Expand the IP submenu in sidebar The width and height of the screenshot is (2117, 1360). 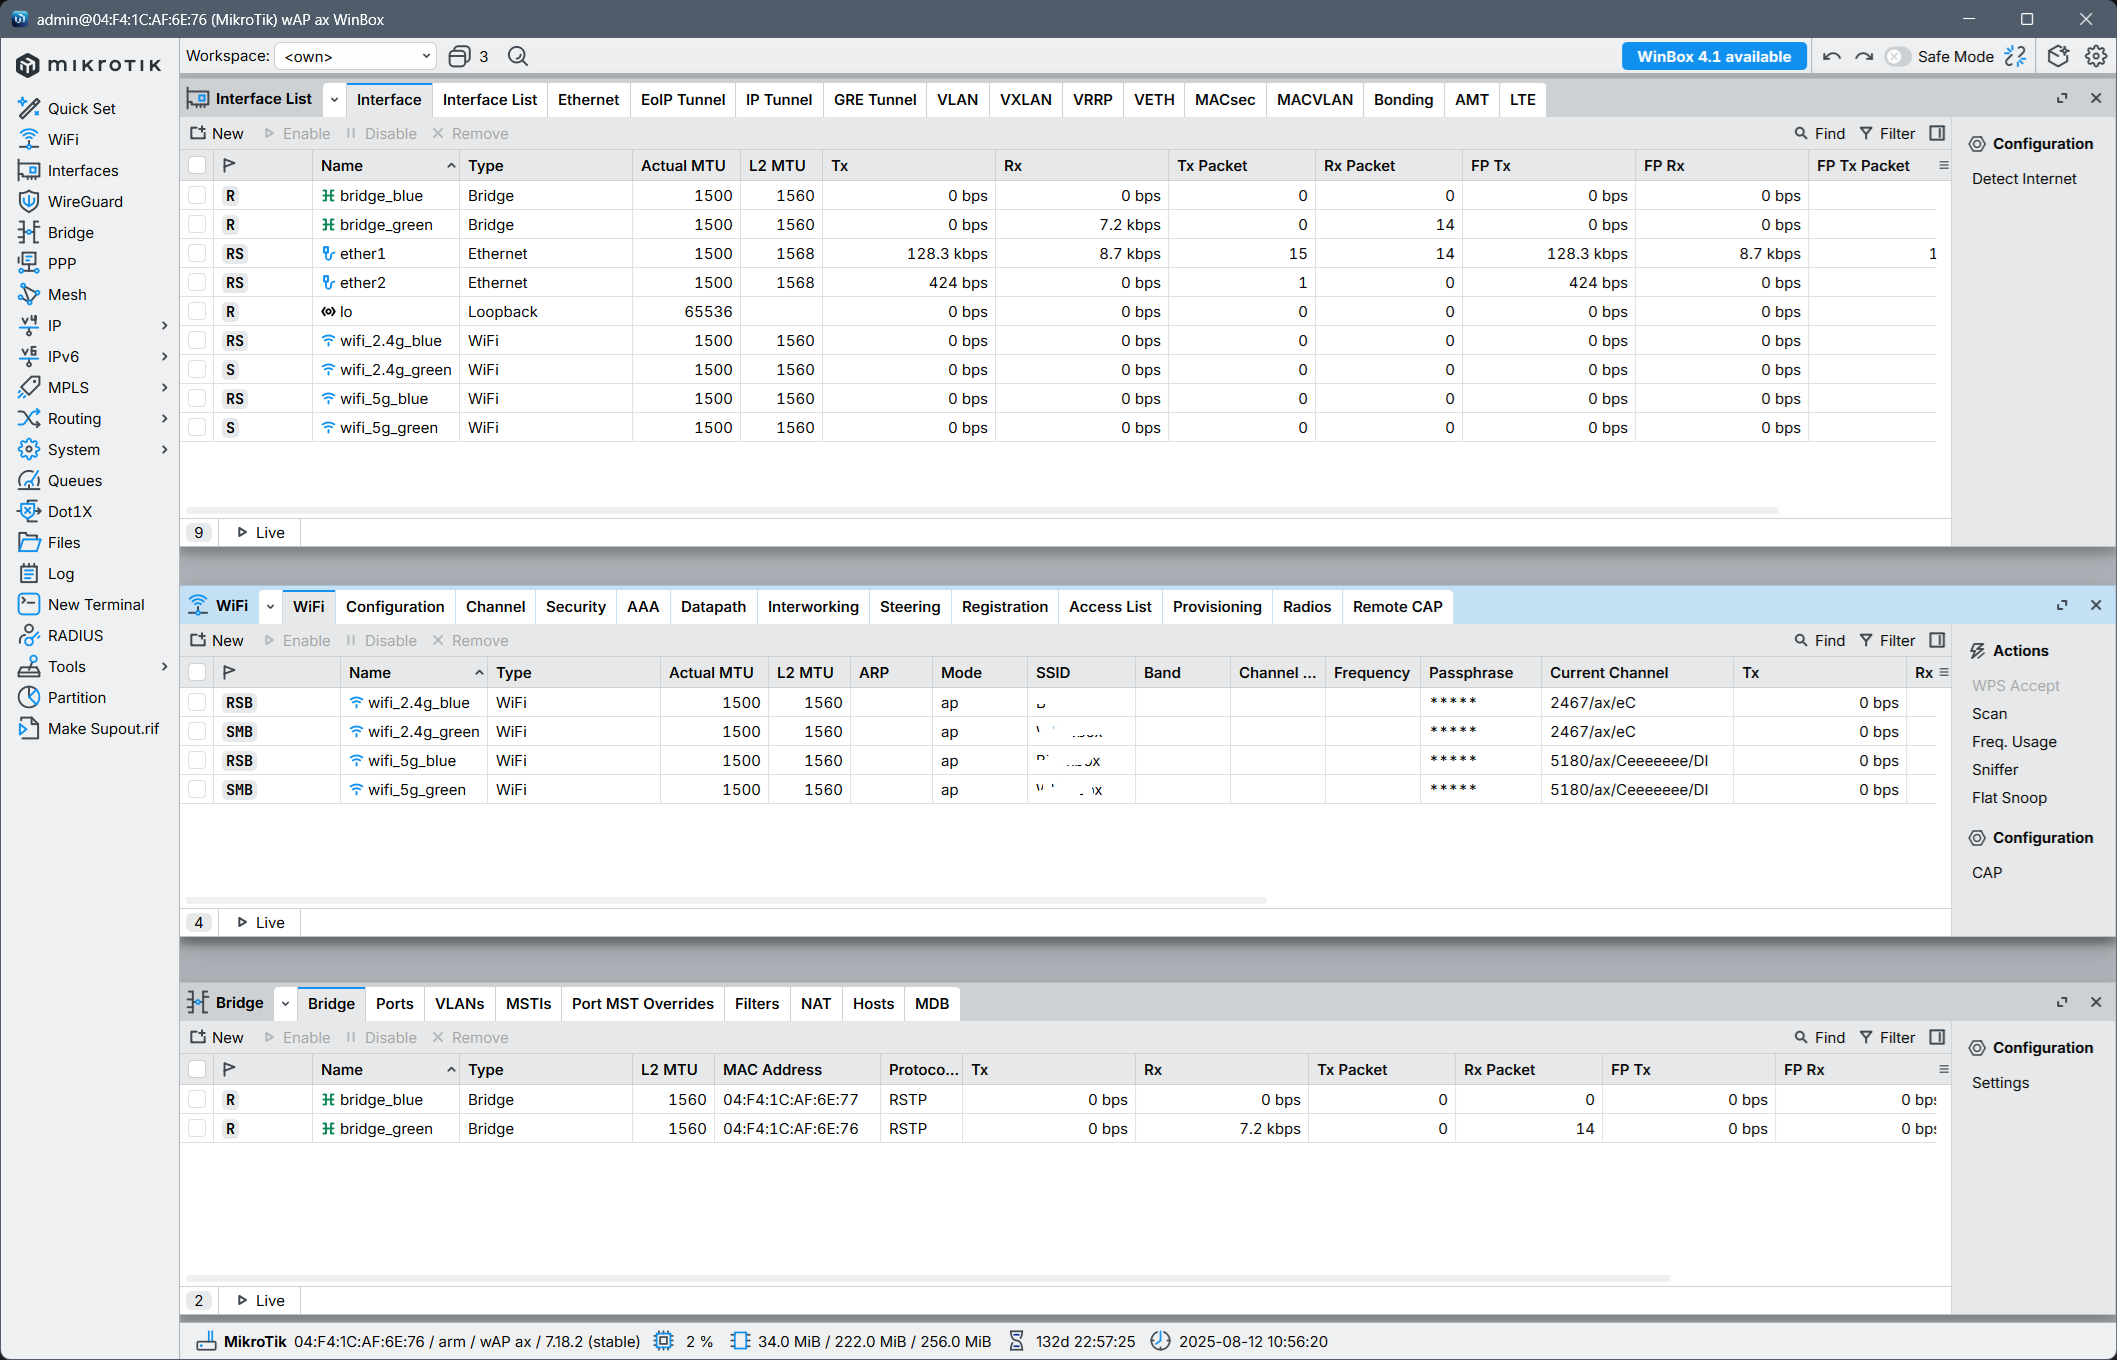[x=165, y=325]
